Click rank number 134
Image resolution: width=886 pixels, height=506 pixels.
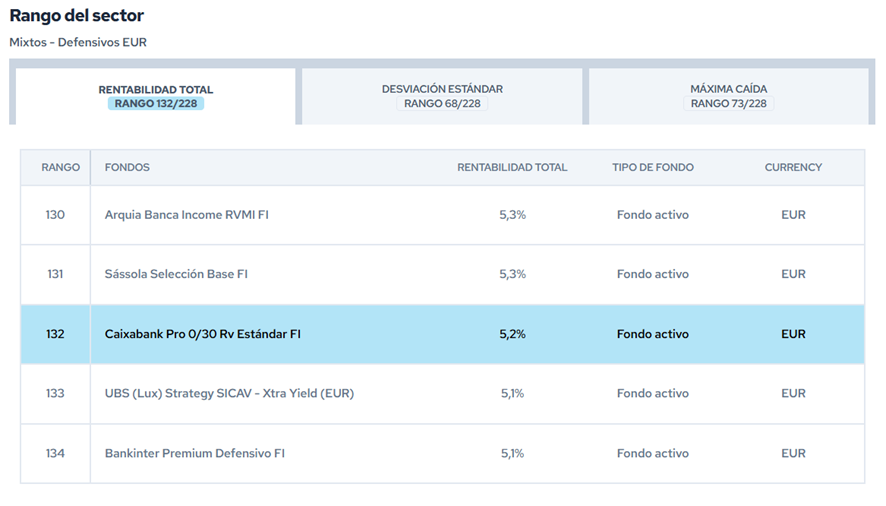tap(55, 453)
